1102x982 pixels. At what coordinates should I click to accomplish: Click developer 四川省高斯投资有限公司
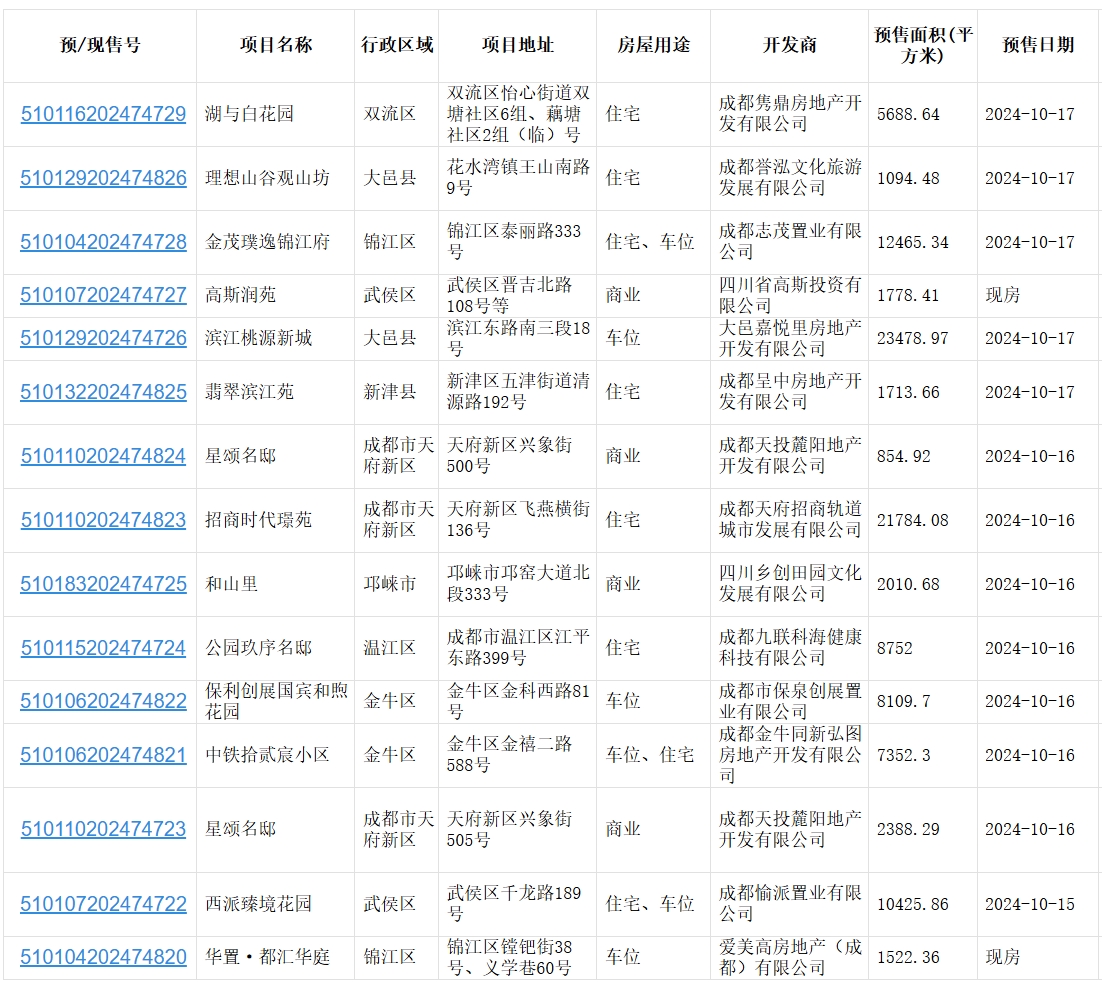(x=790, y=295)
